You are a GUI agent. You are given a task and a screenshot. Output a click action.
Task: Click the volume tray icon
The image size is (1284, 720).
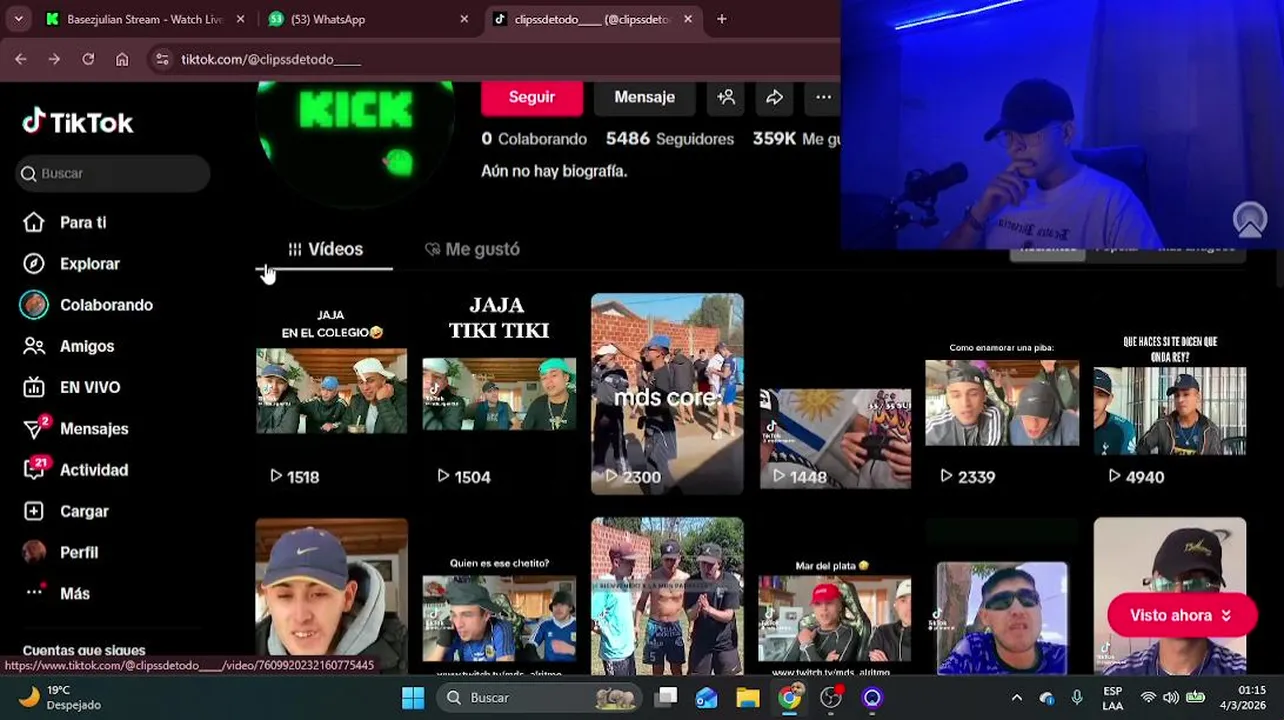click(1171, 698)
